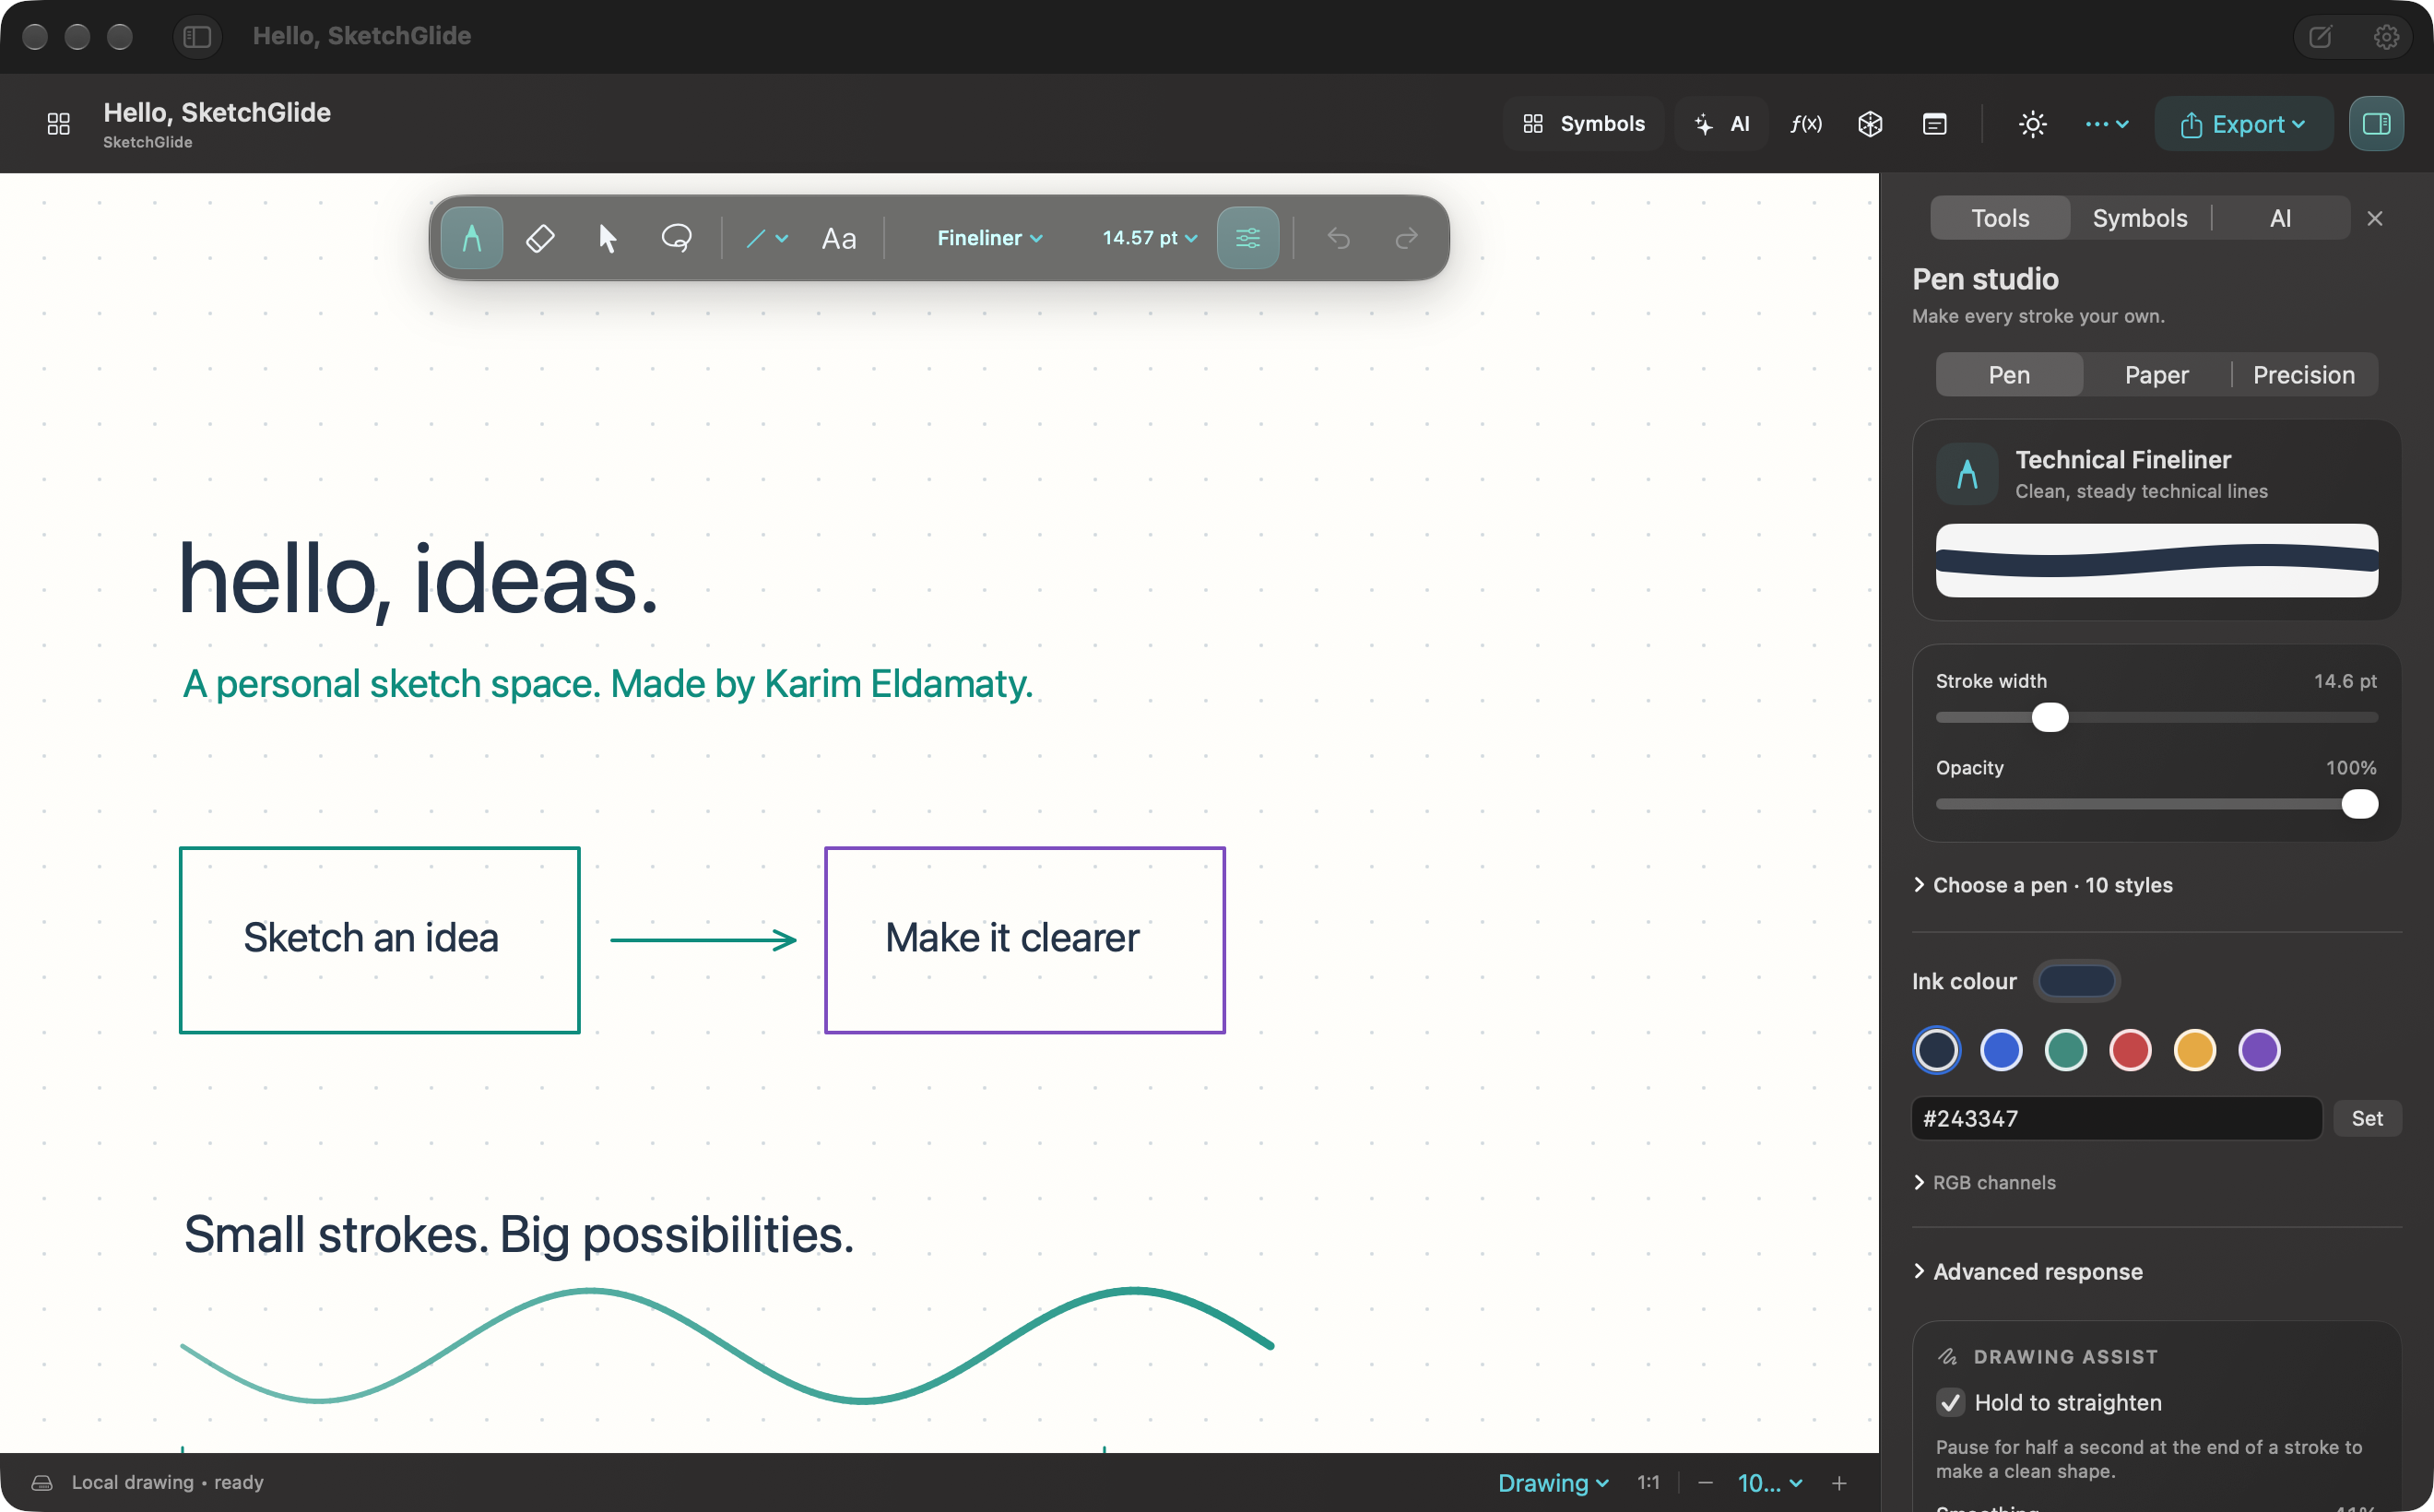
Task: Click the zoom in plus icon
Action: click(1838, 1483)
